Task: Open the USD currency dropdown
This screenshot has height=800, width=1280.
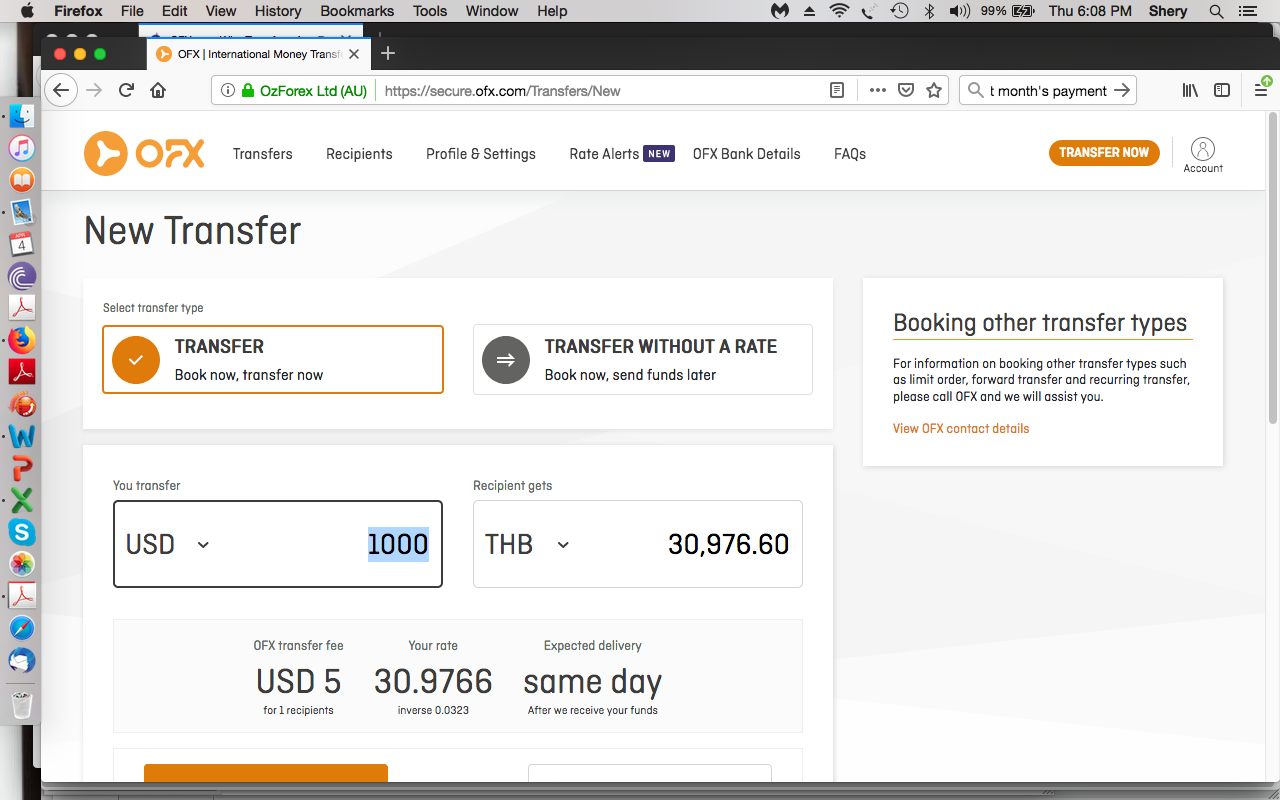Action: click(x=168, y=544)
